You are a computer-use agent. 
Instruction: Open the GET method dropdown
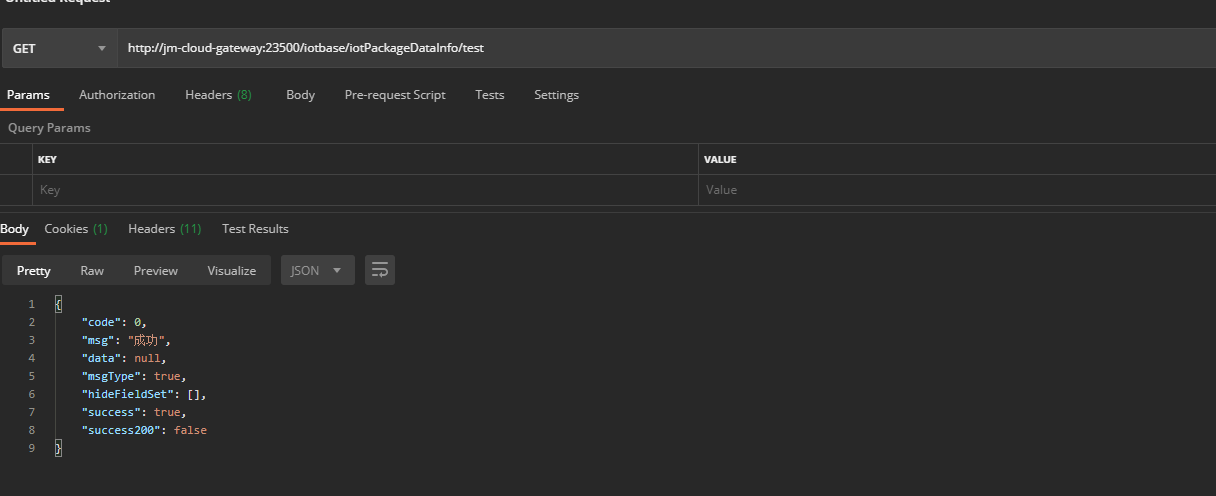[x=59, y=48]
